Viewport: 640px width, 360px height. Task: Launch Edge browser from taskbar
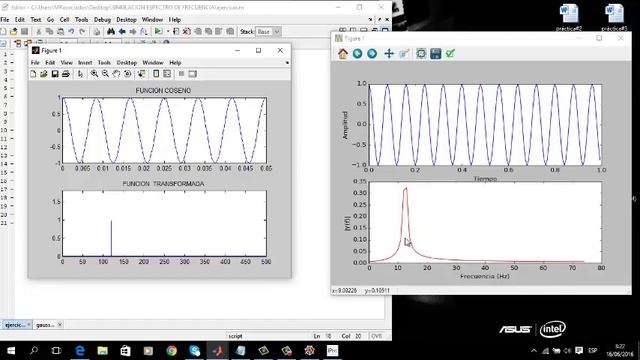pyautogui.click(x=80, y=351)
